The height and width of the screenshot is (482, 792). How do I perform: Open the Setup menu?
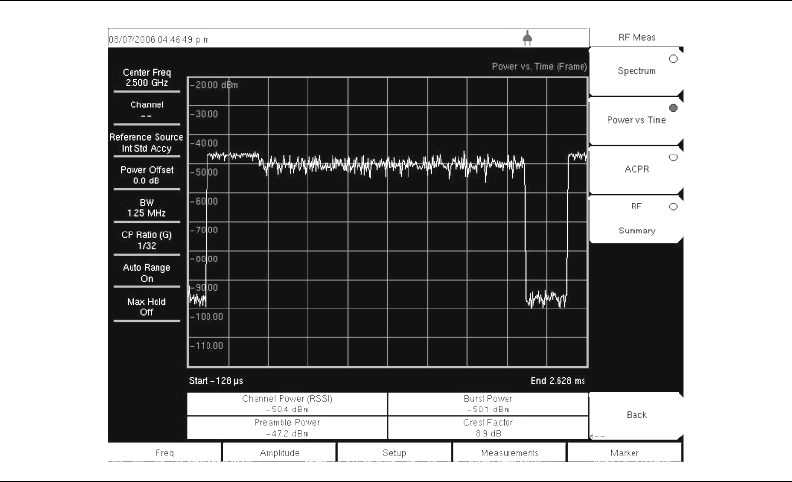pyautogui.click(x=394, y=453)
